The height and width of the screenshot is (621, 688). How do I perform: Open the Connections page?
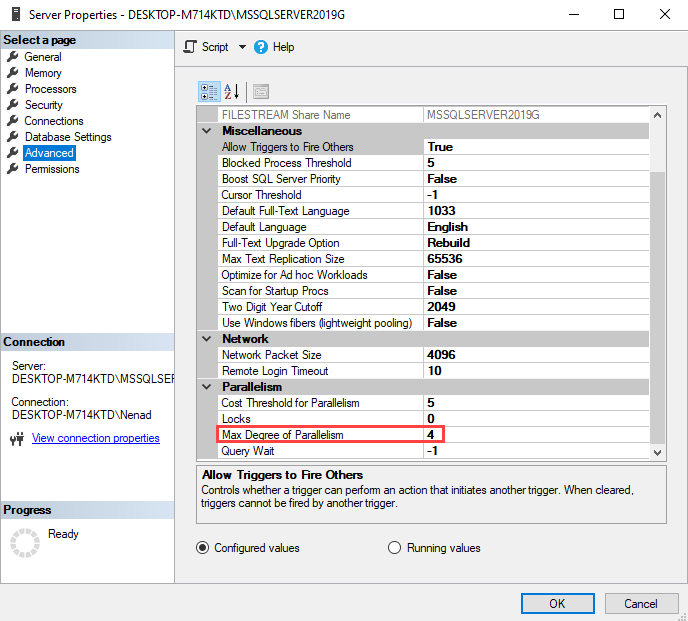click(x=54, y=121)
